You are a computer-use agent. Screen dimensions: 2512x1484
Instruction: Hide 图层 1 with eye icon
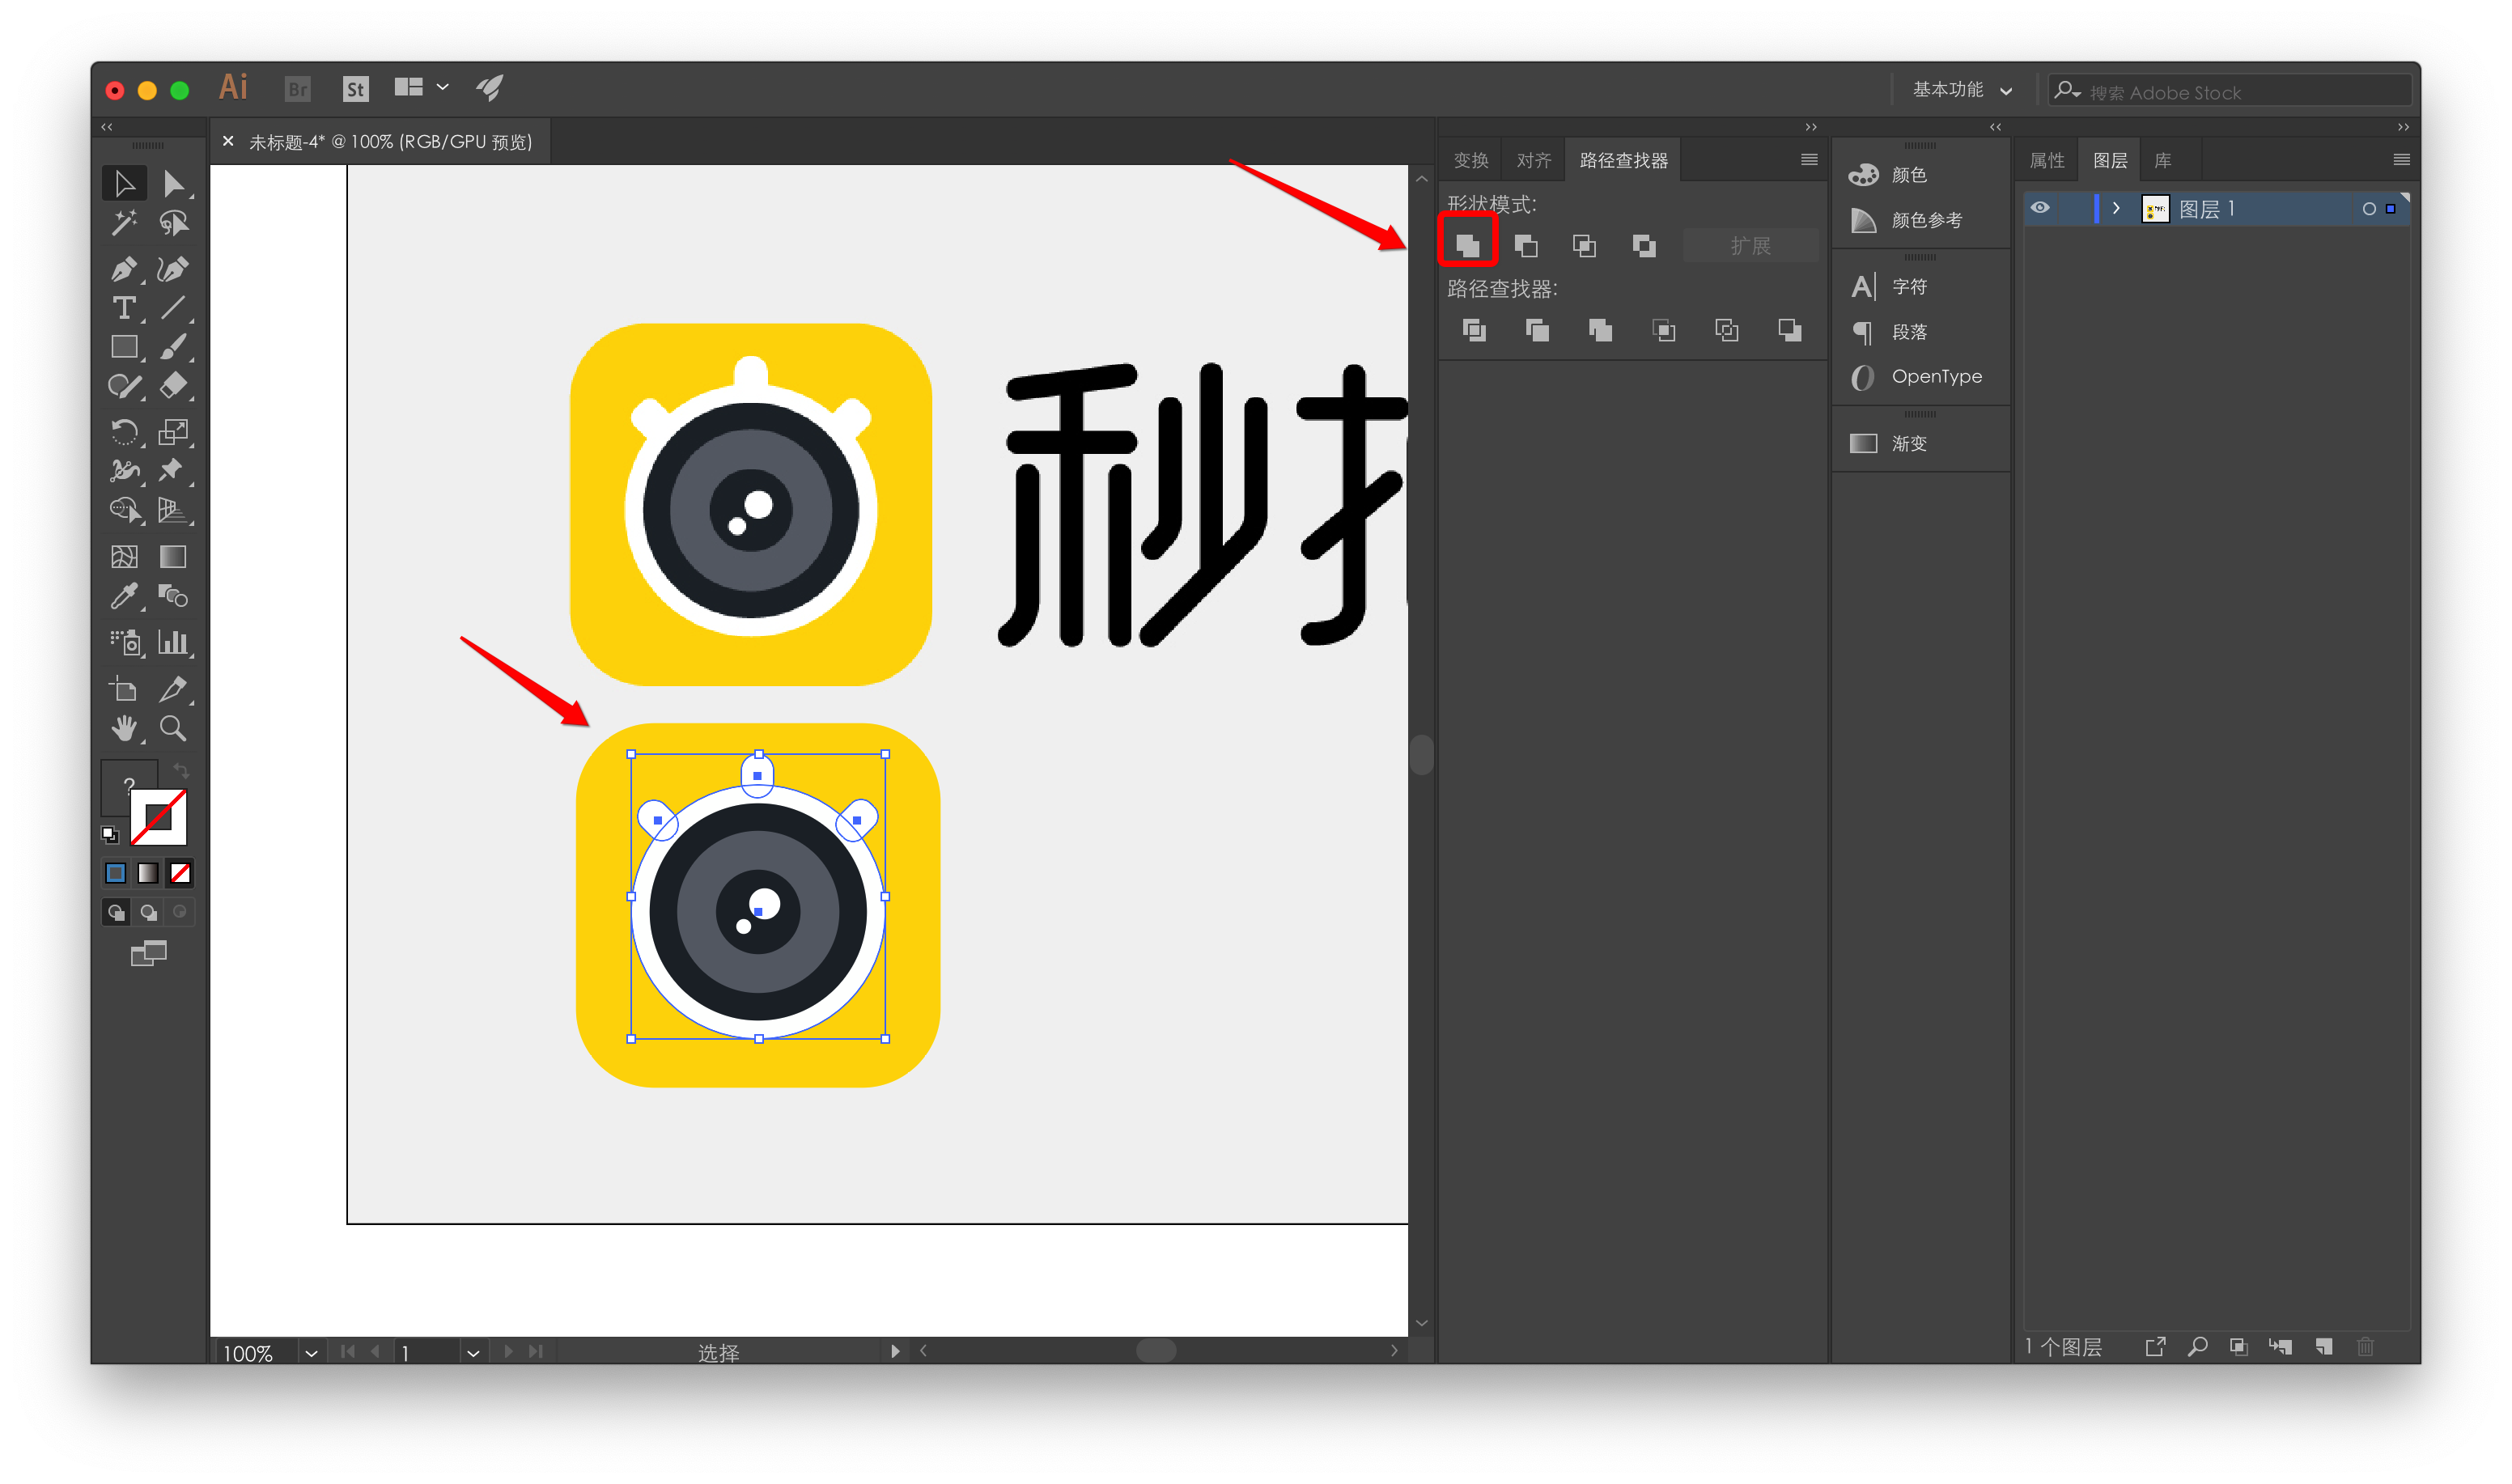click(x=2040, y=208)
